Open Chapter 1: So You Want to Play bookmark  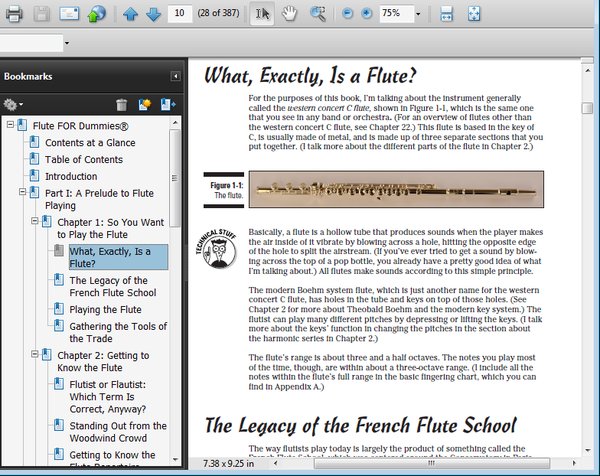tap(111, 228)
